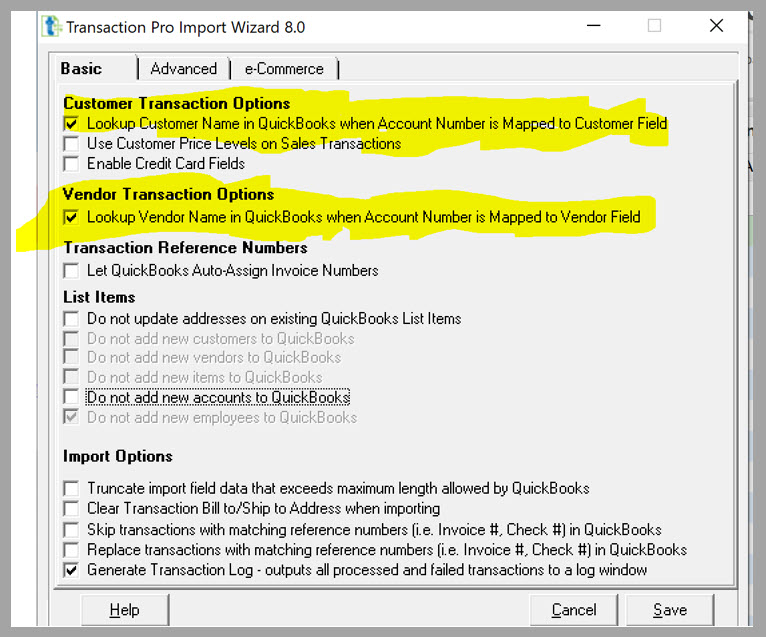Check Clear Transaction Bill to/Ship to Address
The image size is (766, 637).
click(x=71, y=509)
